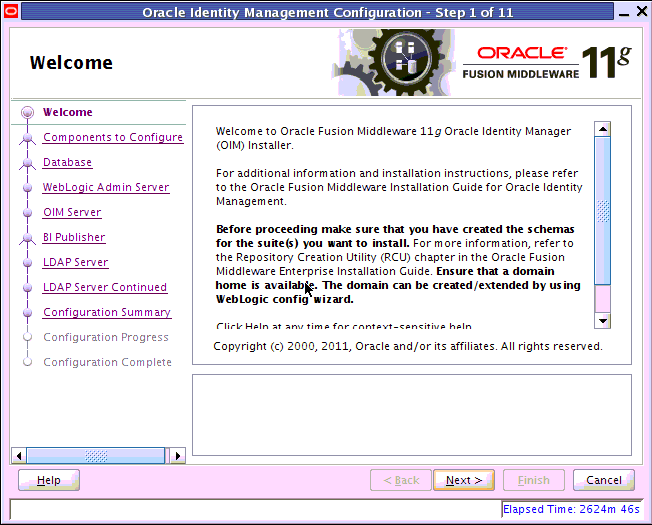The height and width of the screenshot is (525, 652).
Task: Click the scroll down arrow in welcome text
Action: (x=603, y=320)
